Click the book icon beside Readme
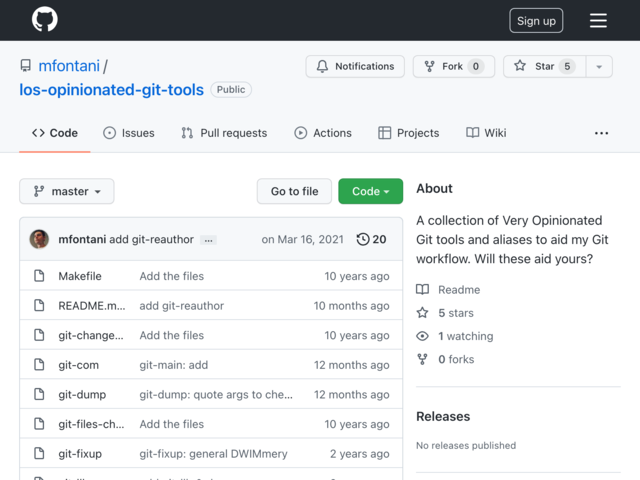The image size is (640, 480). pos(422,289)
